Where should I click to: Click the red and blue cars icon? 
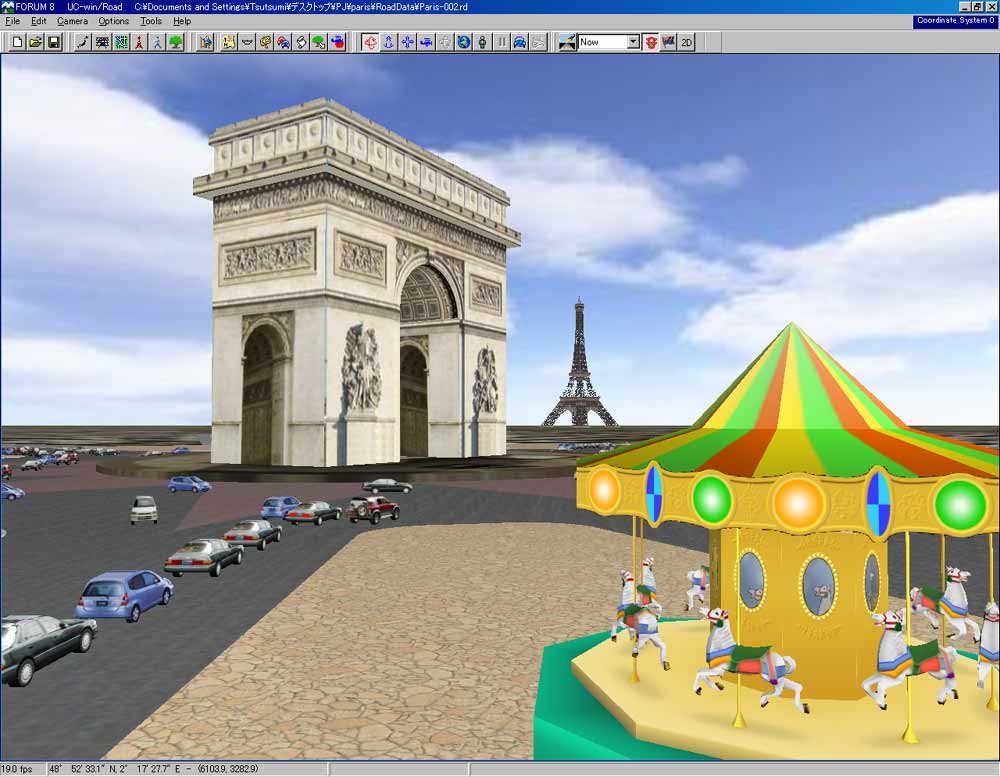pos(283,42)
